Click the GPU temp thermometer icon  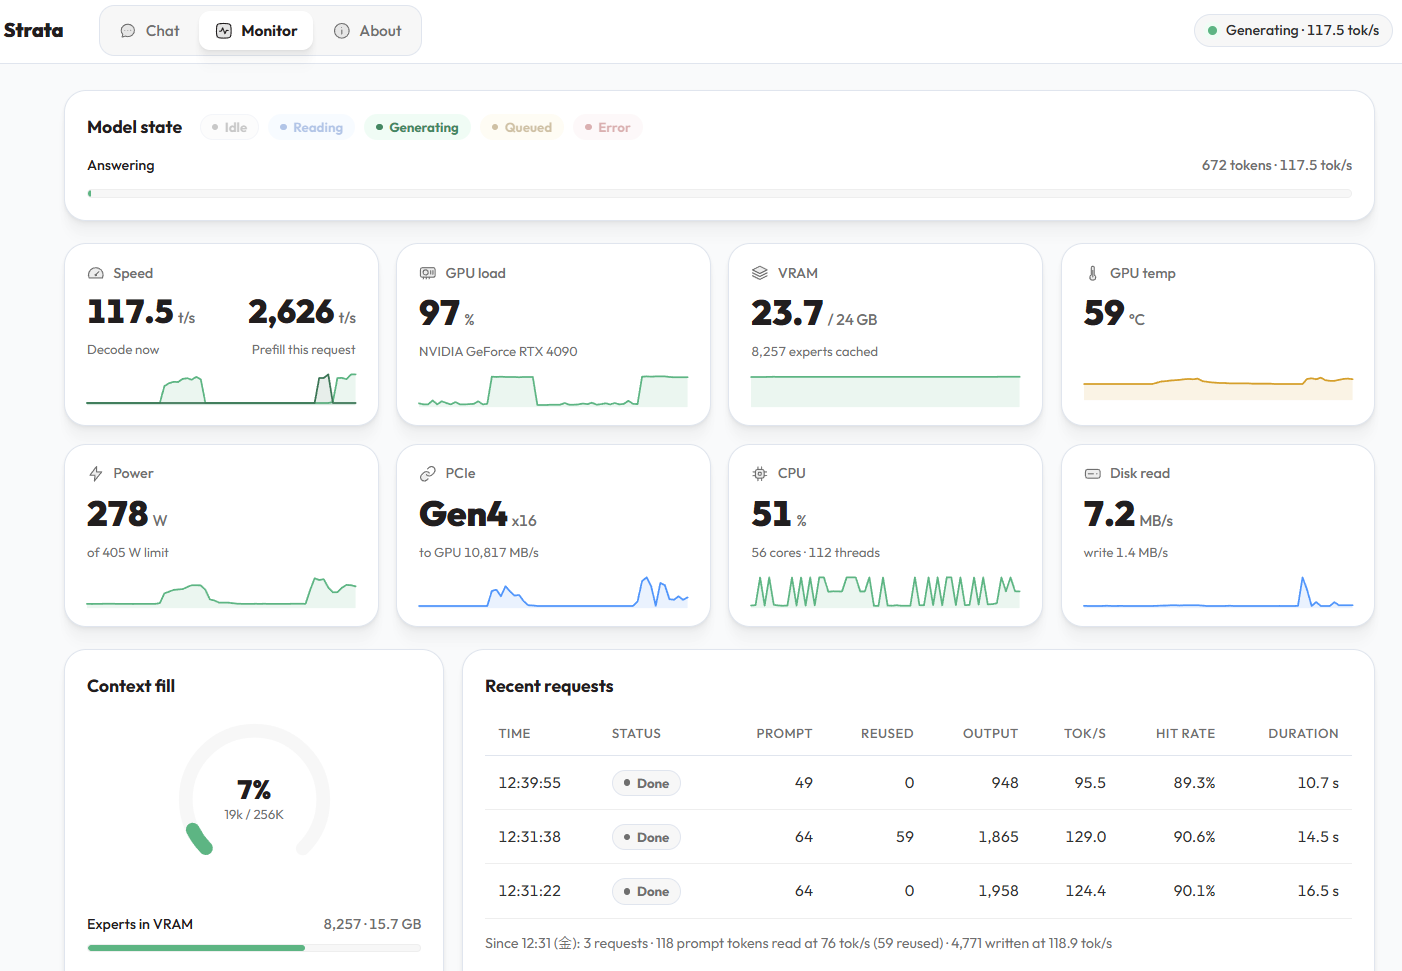point(1092,273)
